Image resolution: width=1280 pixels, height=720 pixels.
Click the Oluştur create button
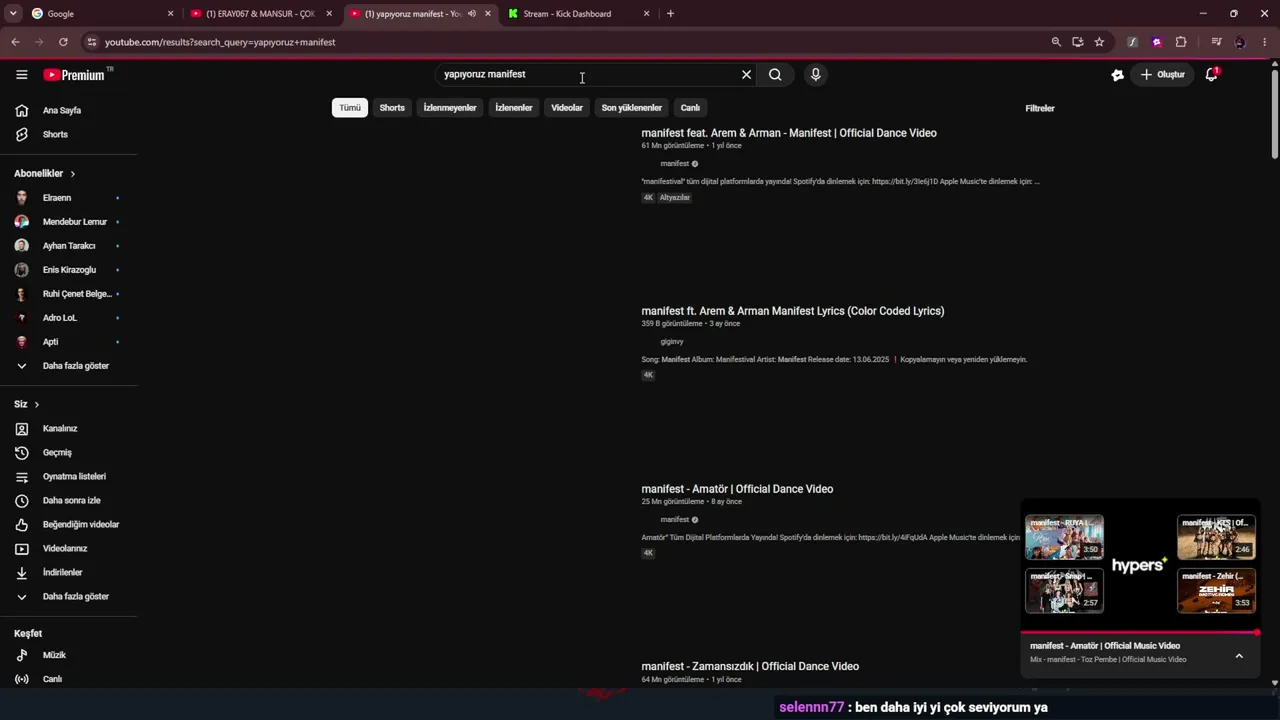pos(1162,75)
